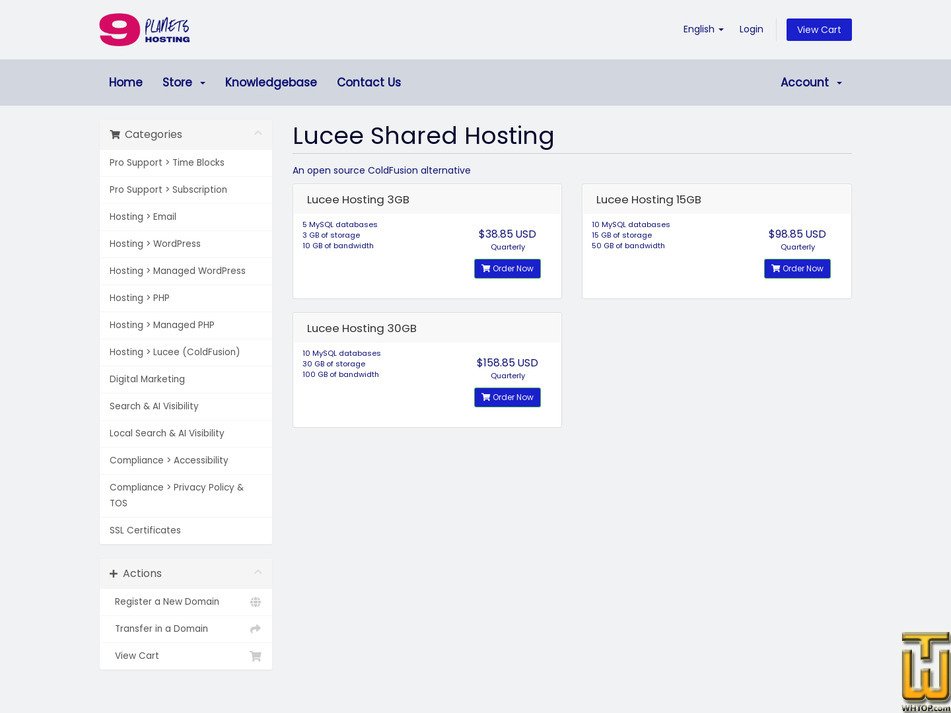
Task: Select Pro Support > Subscription category
Action: click(x=186, y=190)
